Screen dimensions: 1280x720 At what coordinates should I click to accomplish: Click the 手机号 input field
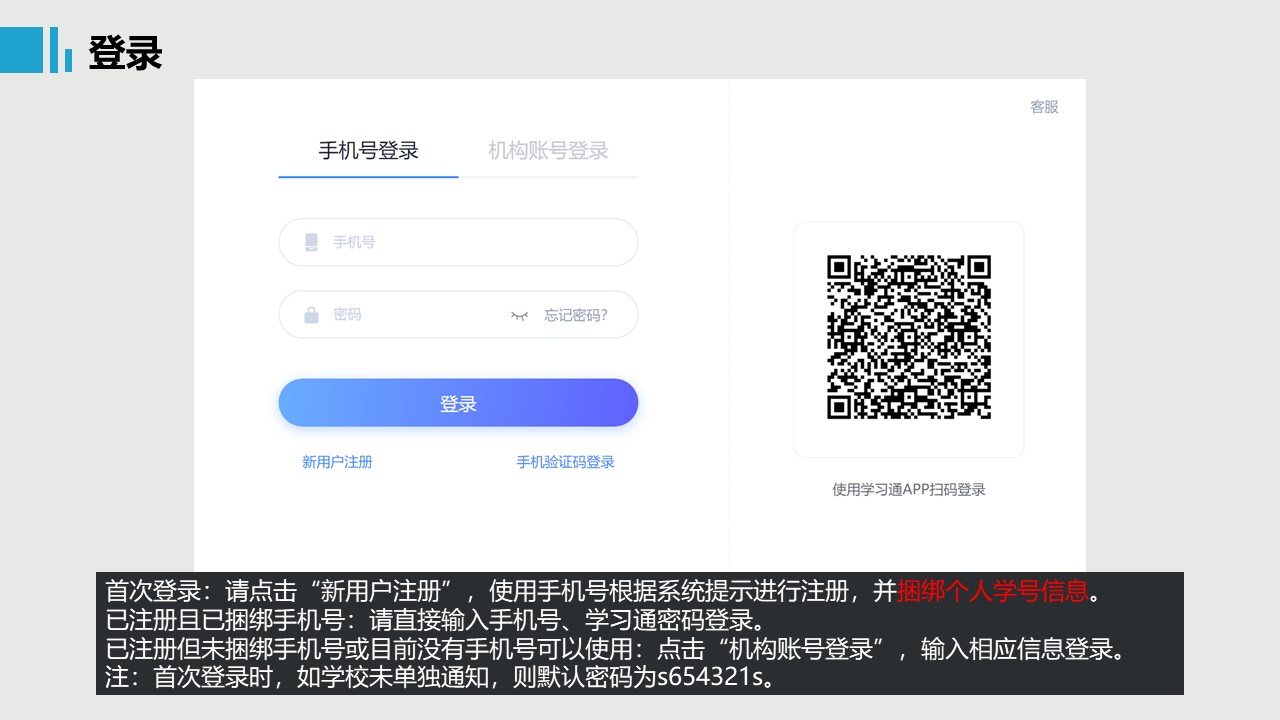[458, 242]
